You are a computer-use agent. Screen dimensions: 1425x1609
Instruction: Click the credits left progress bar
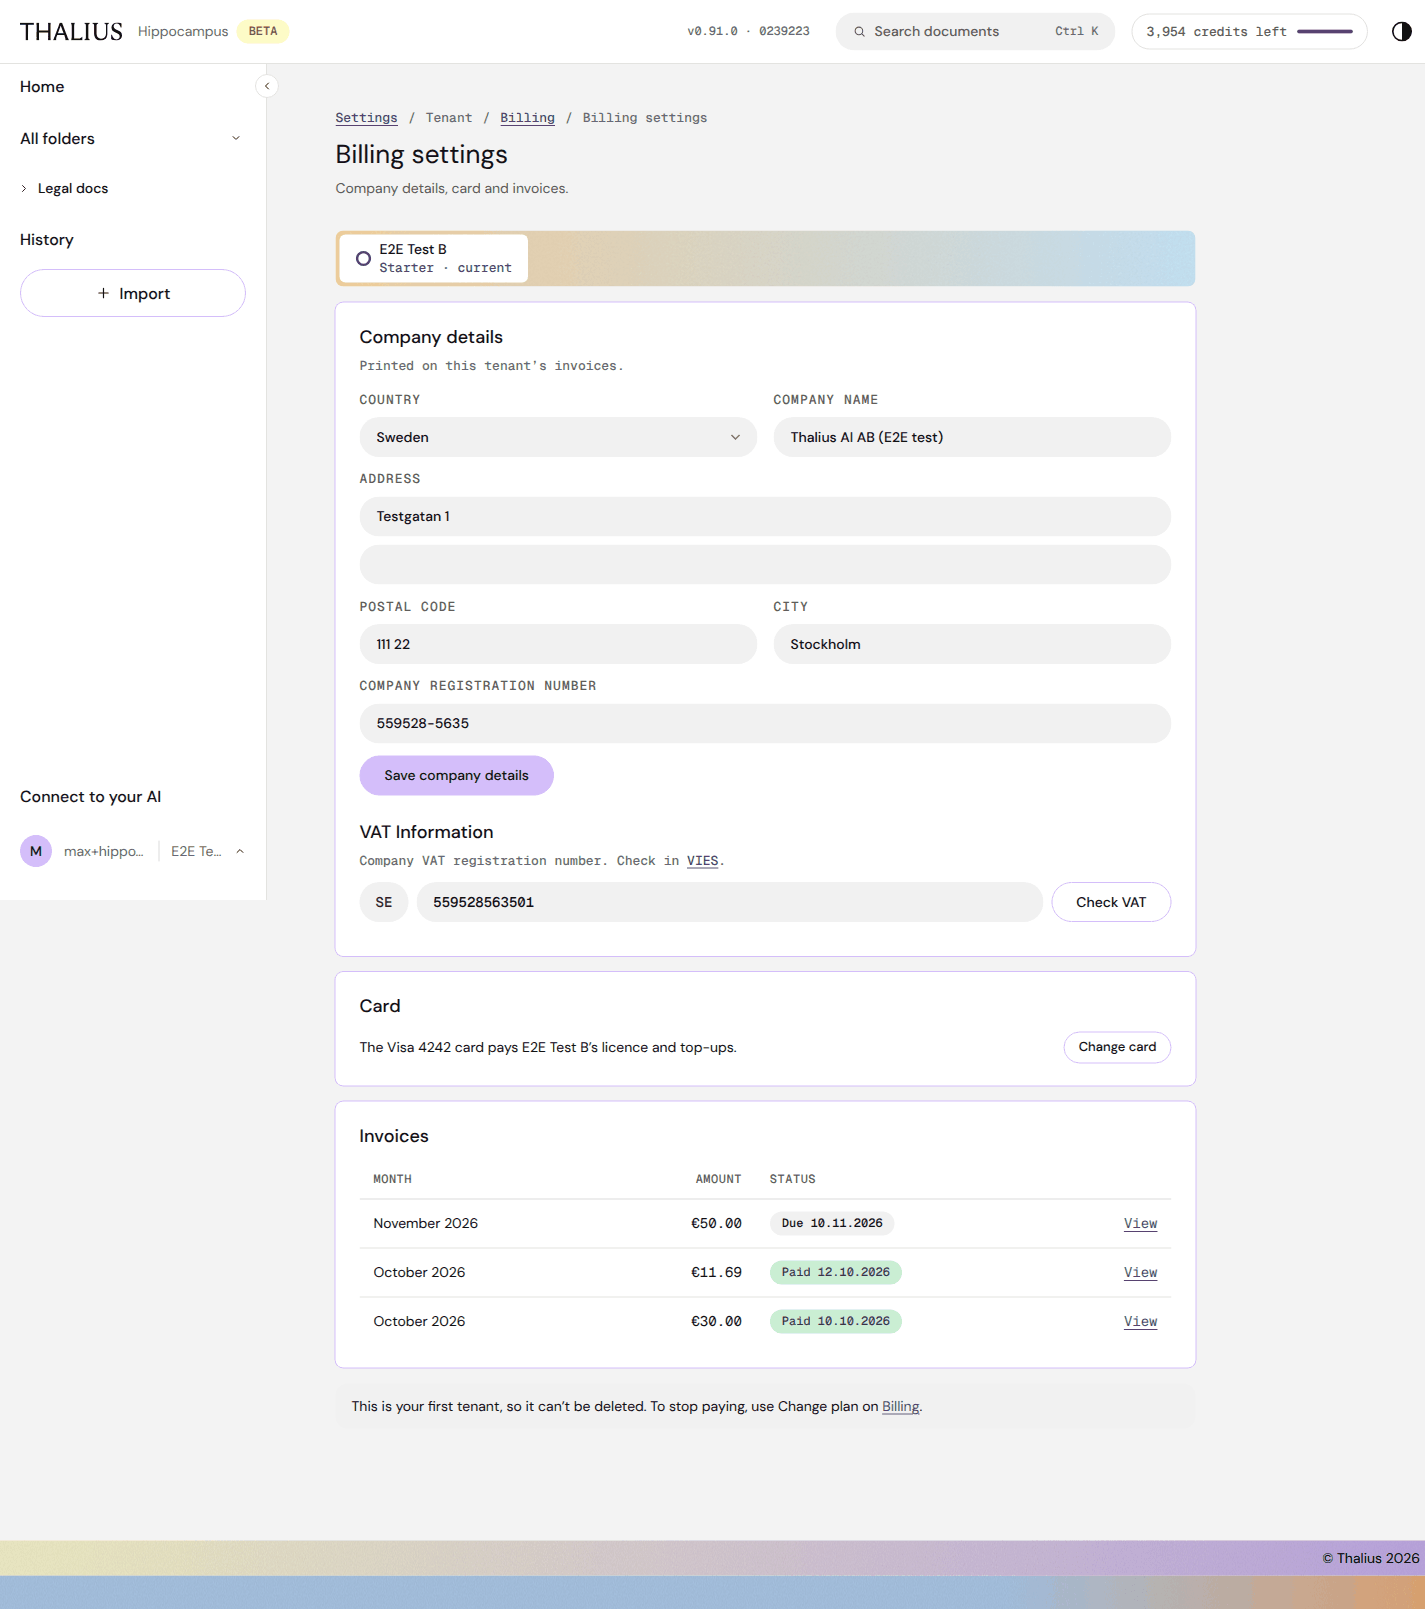point(1324,32)
